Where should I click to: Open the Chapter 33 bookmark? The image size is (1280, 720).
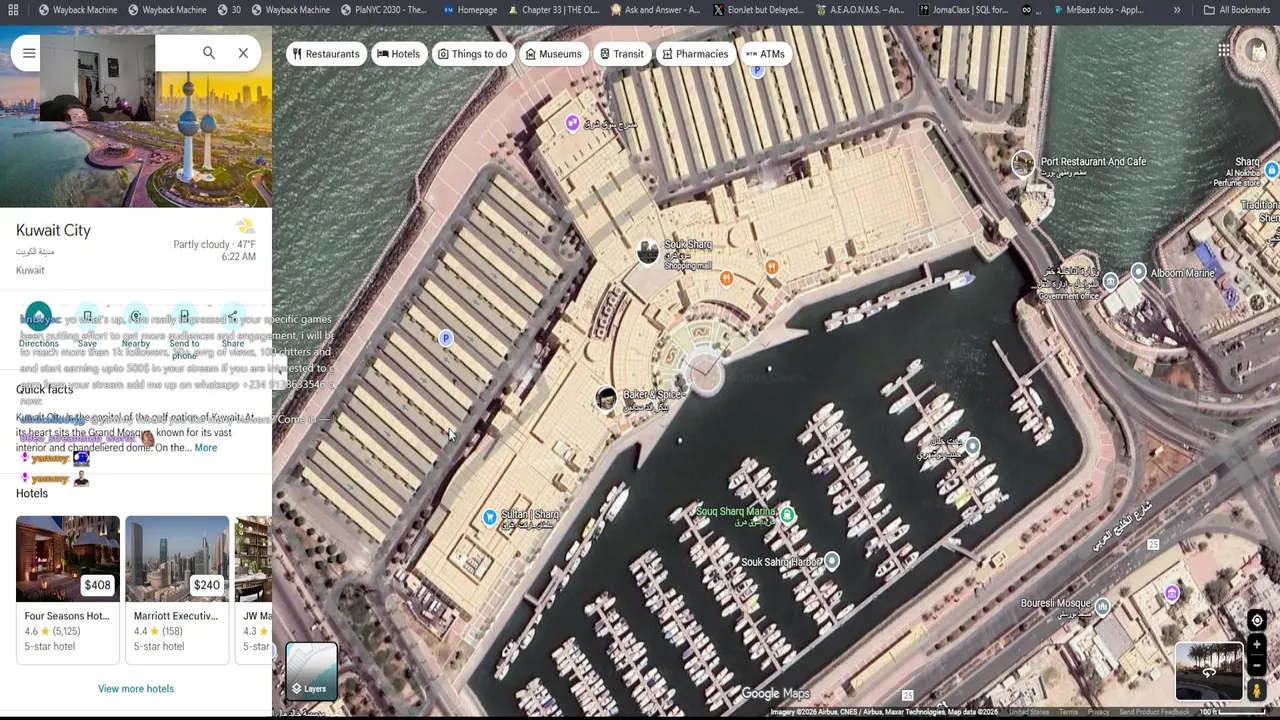(x=555, y=10)
